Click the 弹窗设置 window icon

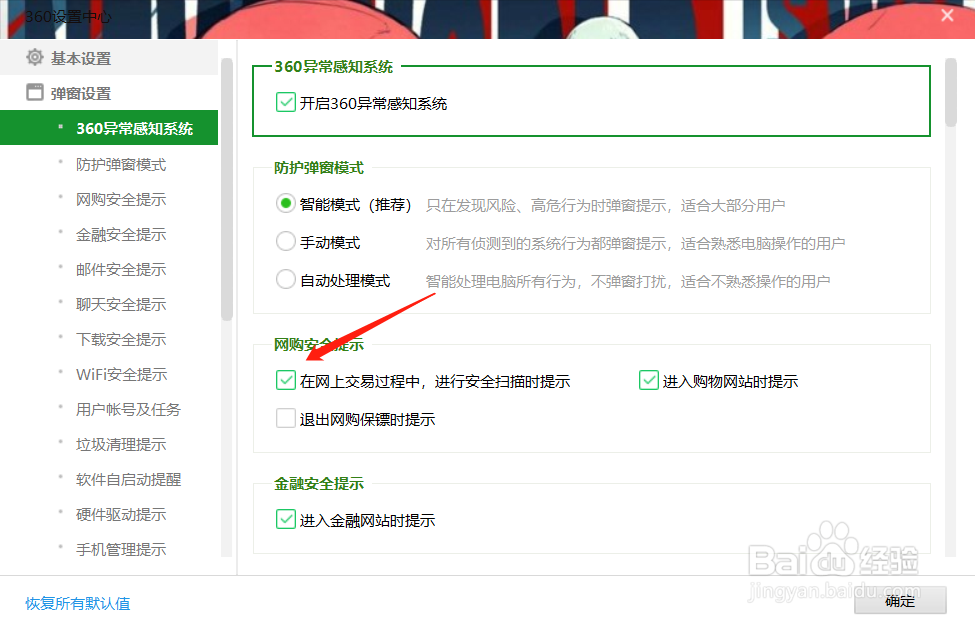click(35, 92)
